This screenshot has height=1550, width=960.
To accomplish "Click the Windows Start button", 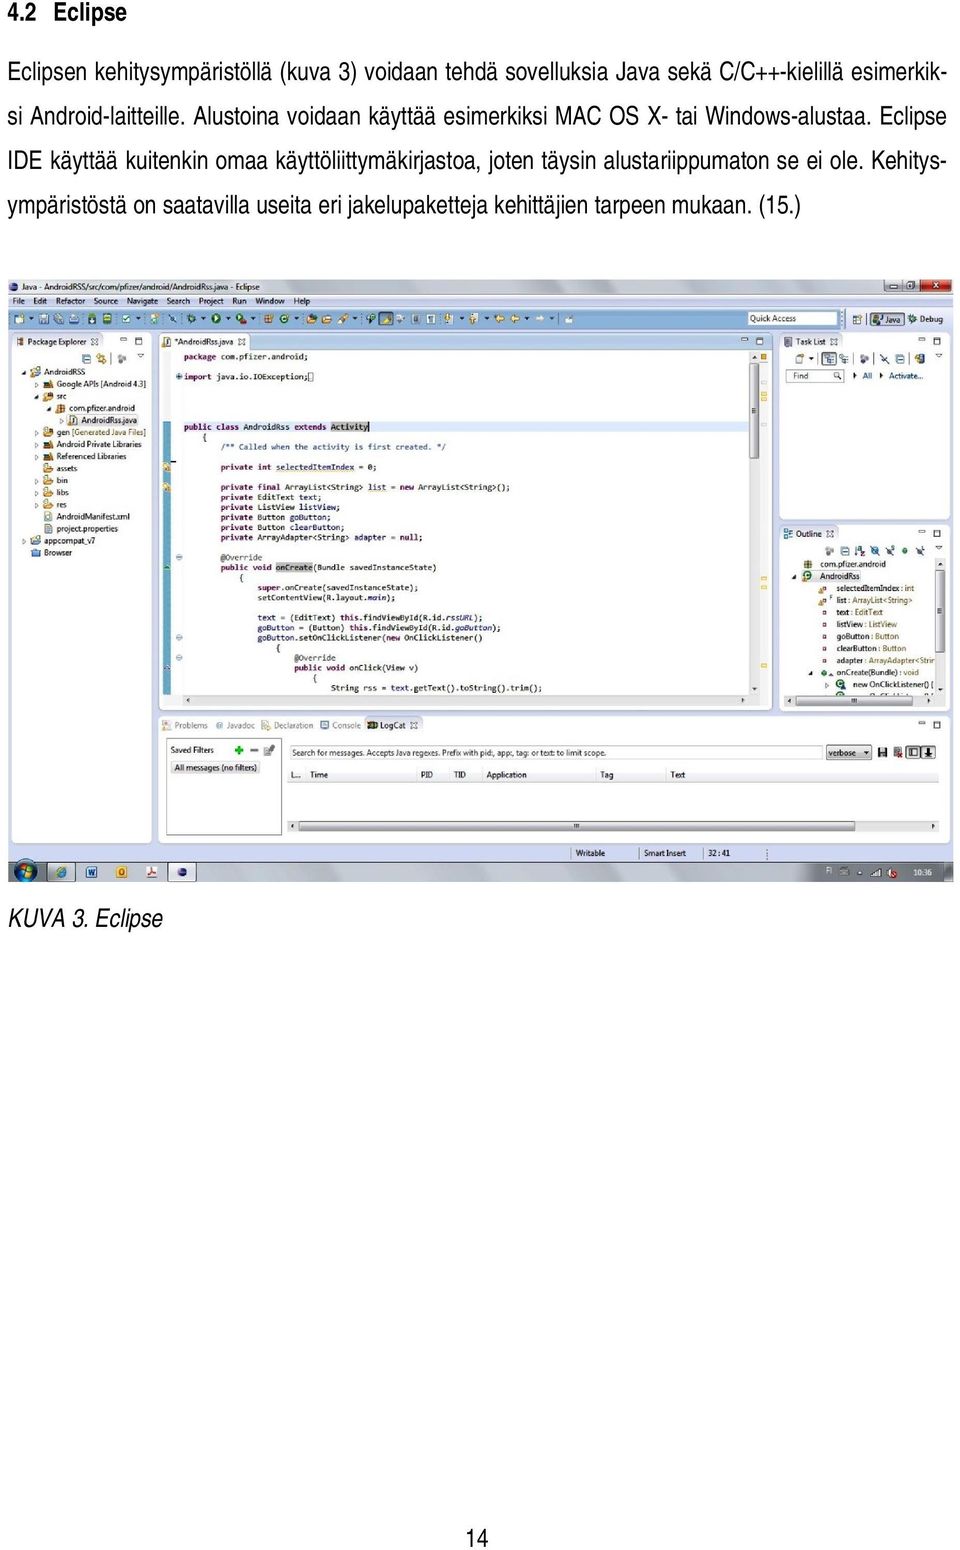I will [25, 871].
